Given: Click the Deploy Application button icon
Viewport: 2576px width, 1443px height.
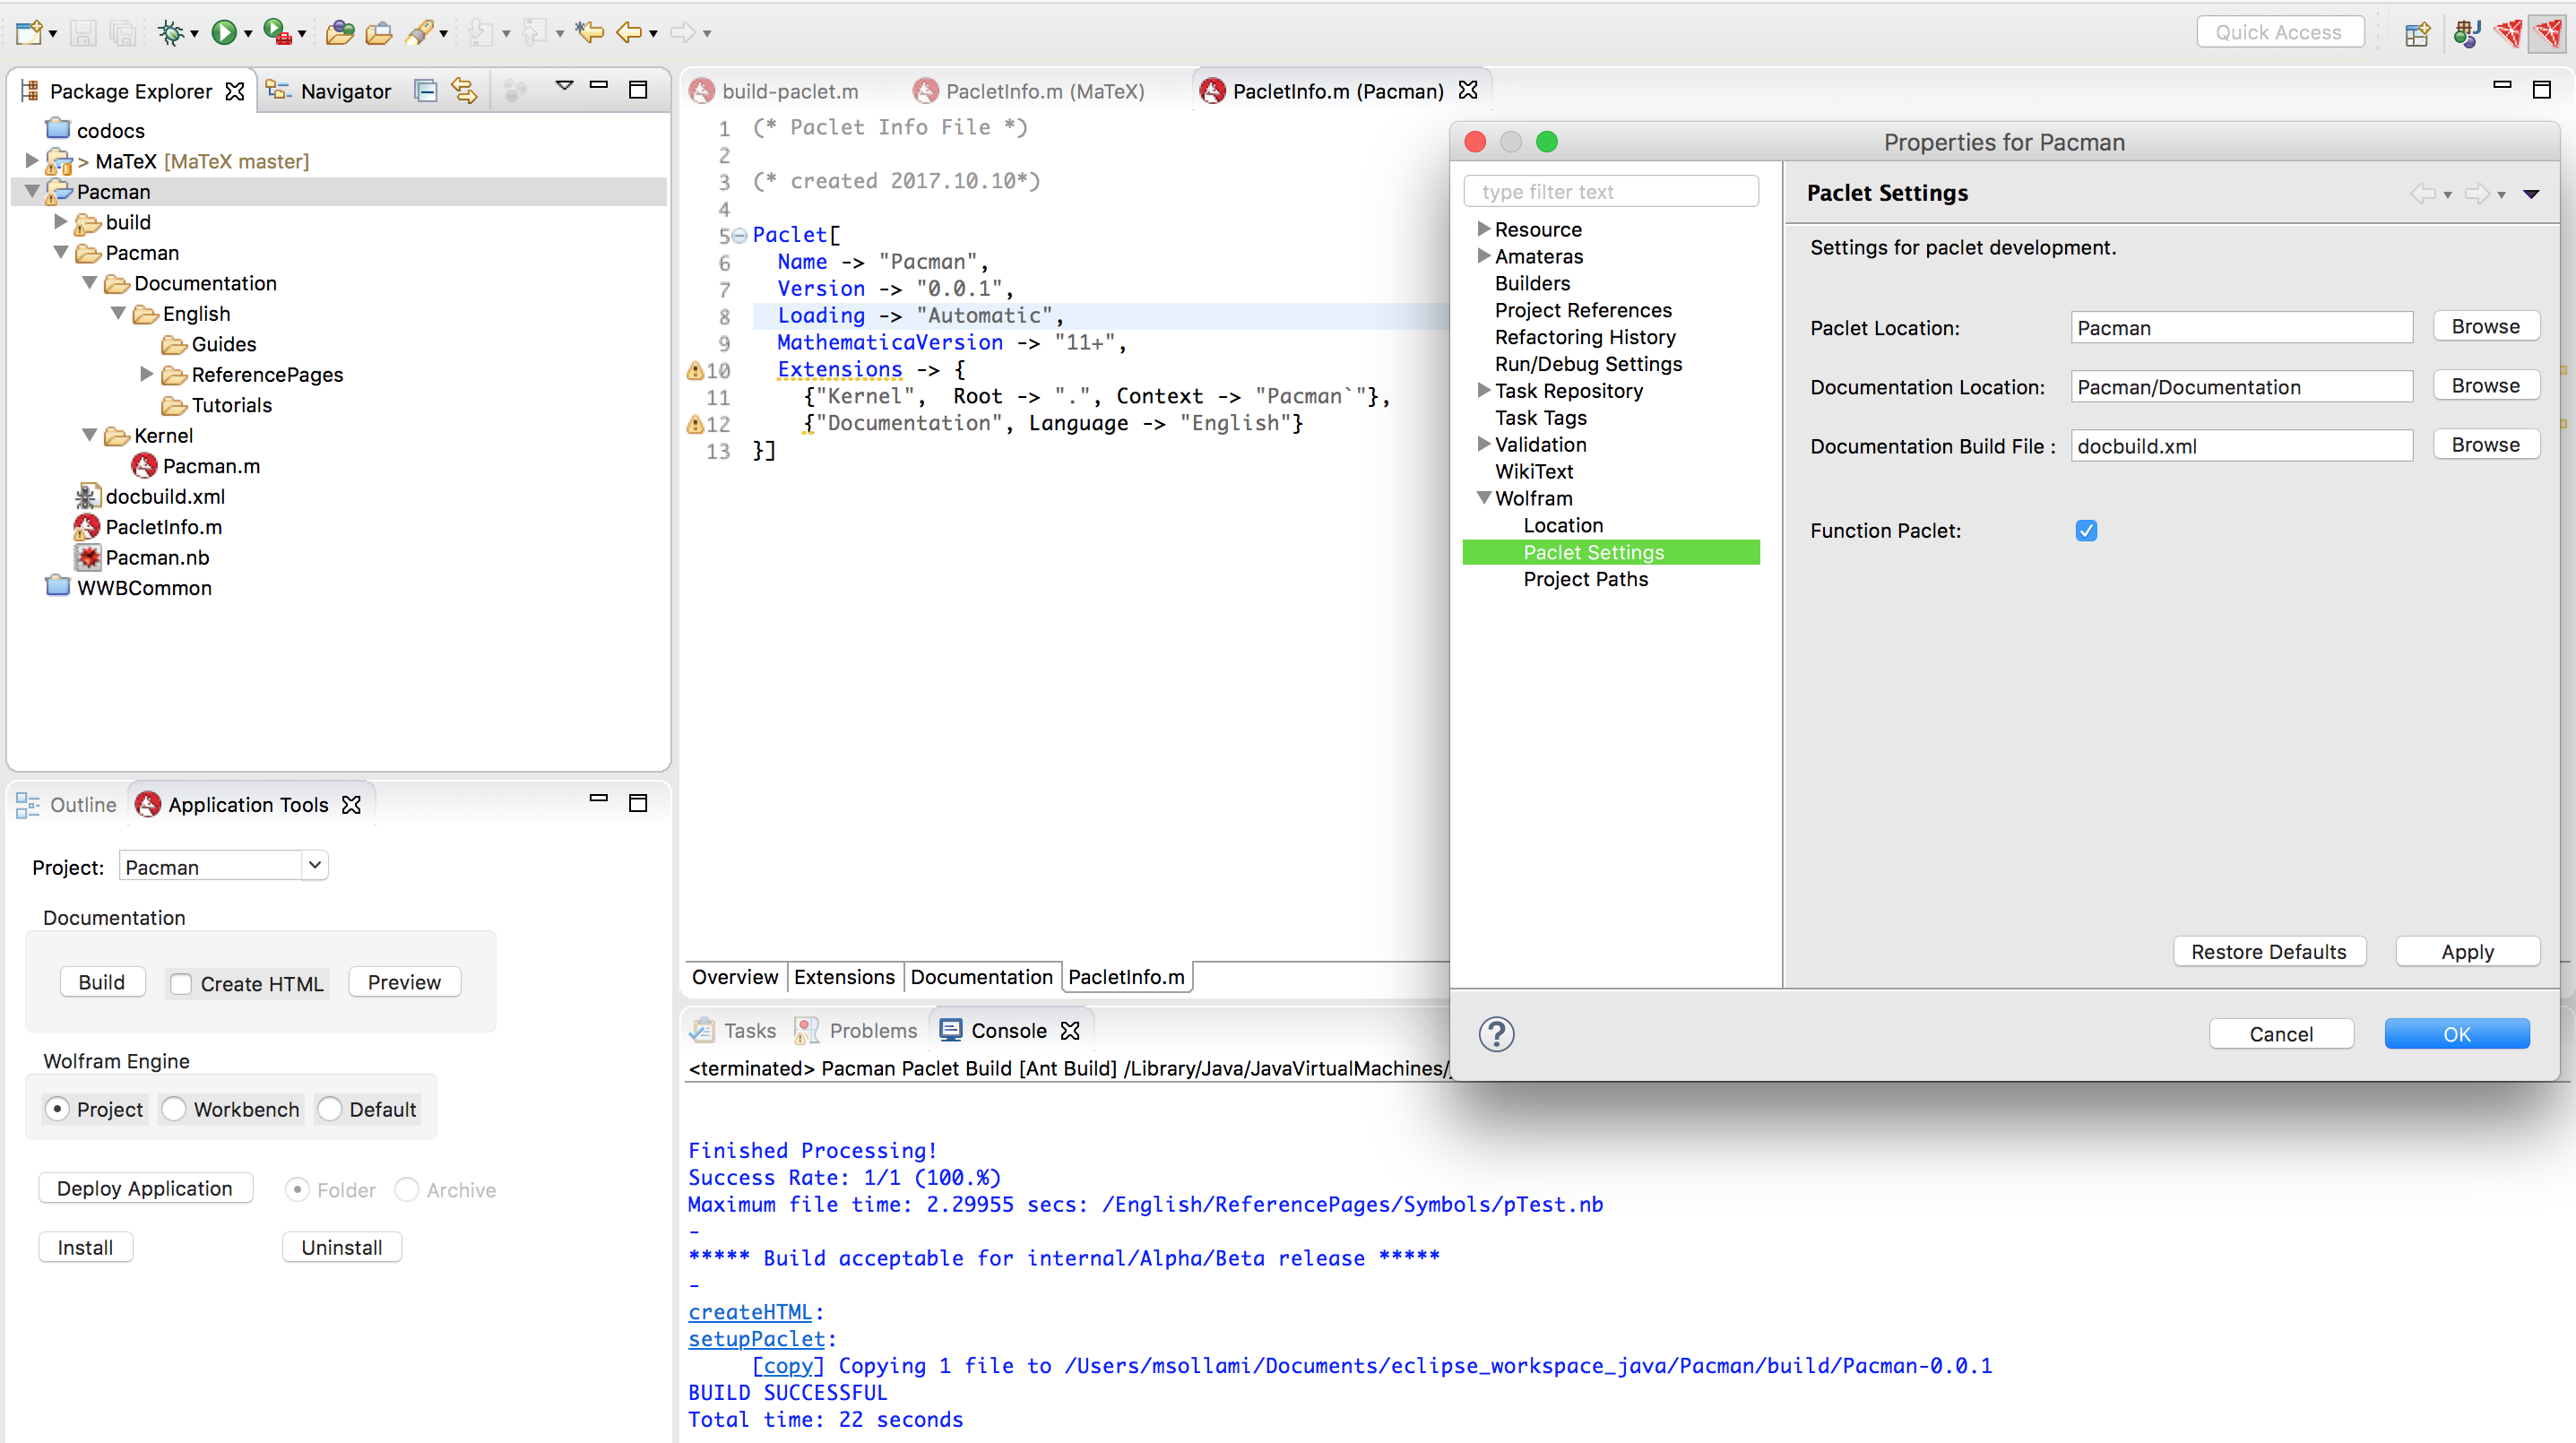Looking at the screenshot, I should (145, 1188).
